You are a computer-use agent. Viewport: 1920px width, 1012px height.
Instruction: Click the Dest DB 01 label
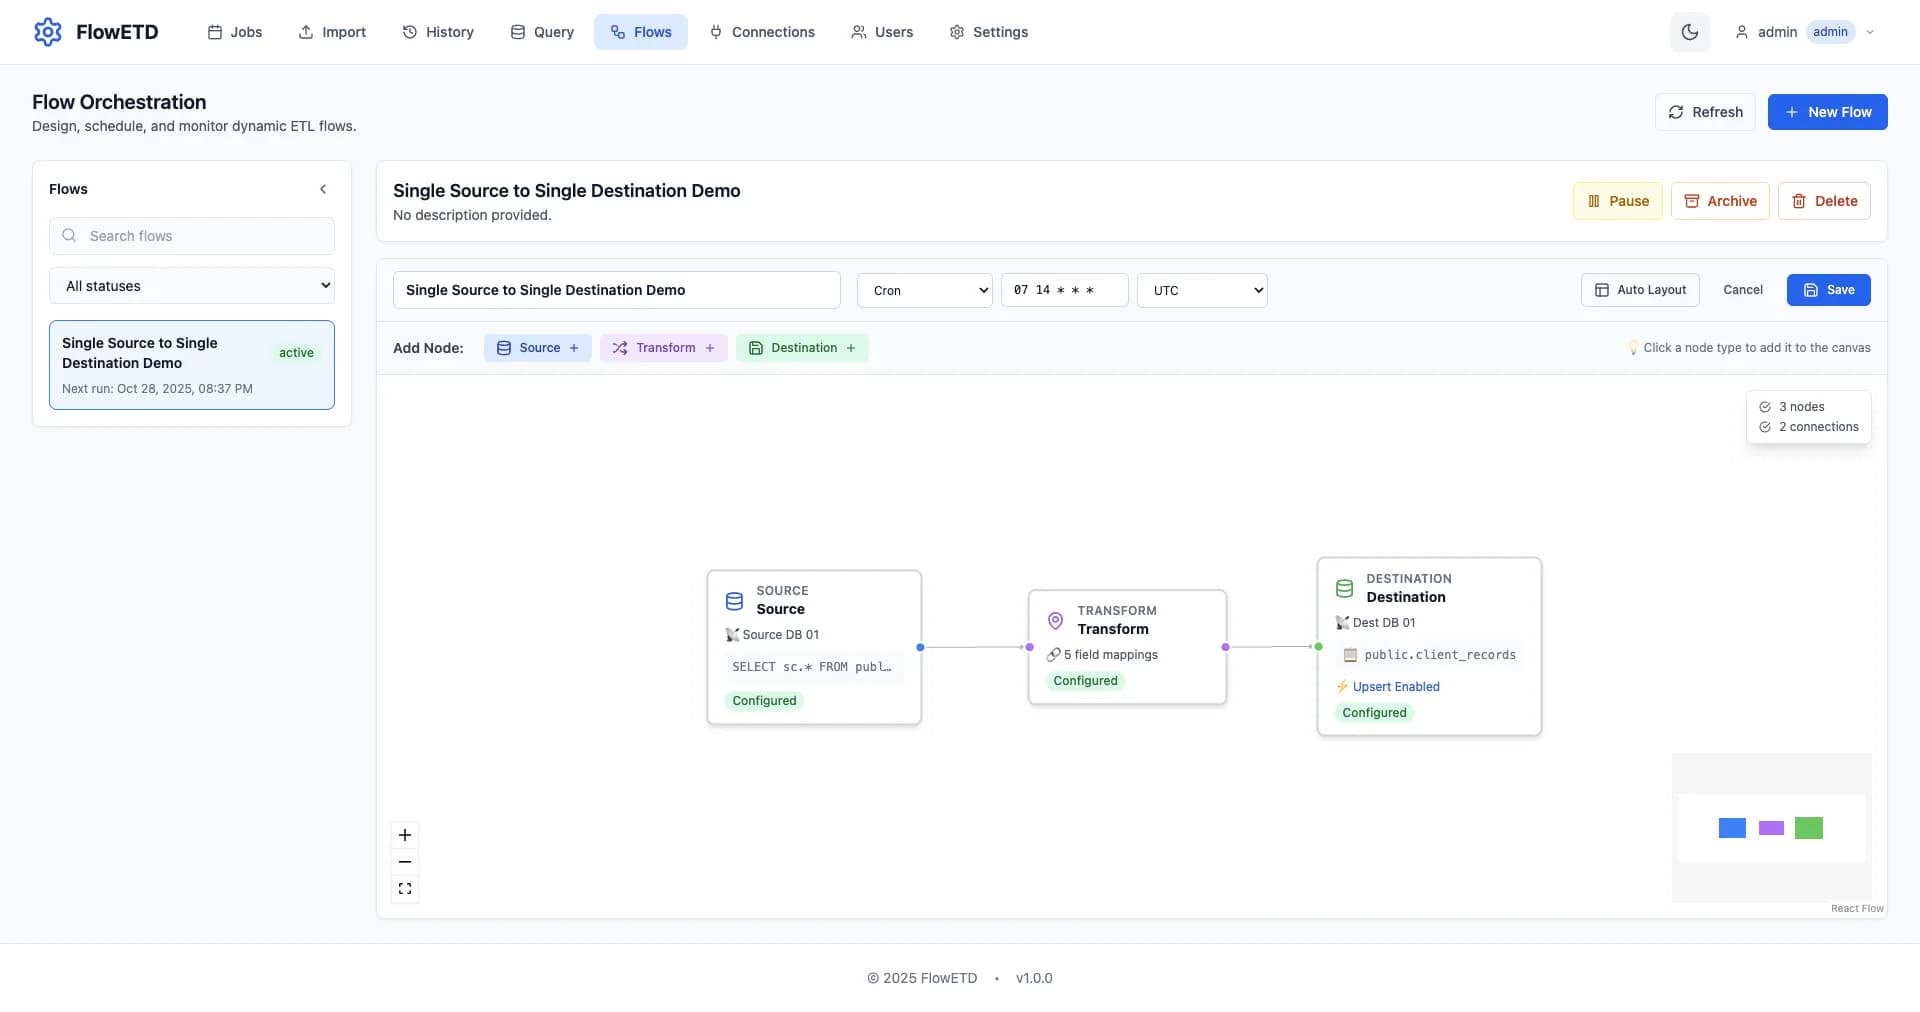(x=1384, y=623)
